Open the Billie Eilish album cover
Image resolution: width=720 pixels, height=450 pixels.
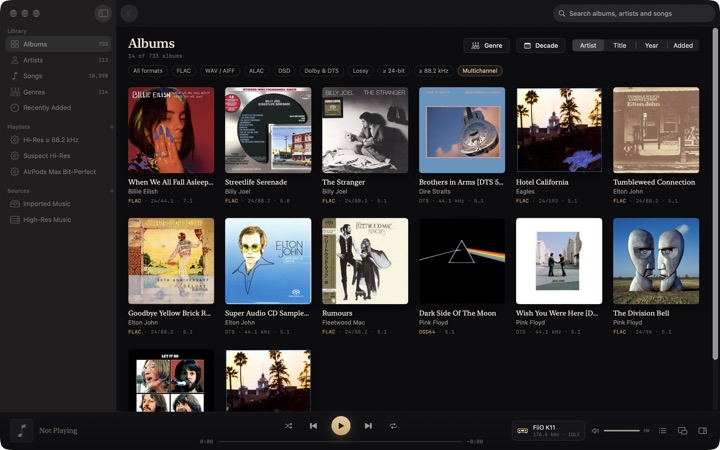(x=171, y=130)
